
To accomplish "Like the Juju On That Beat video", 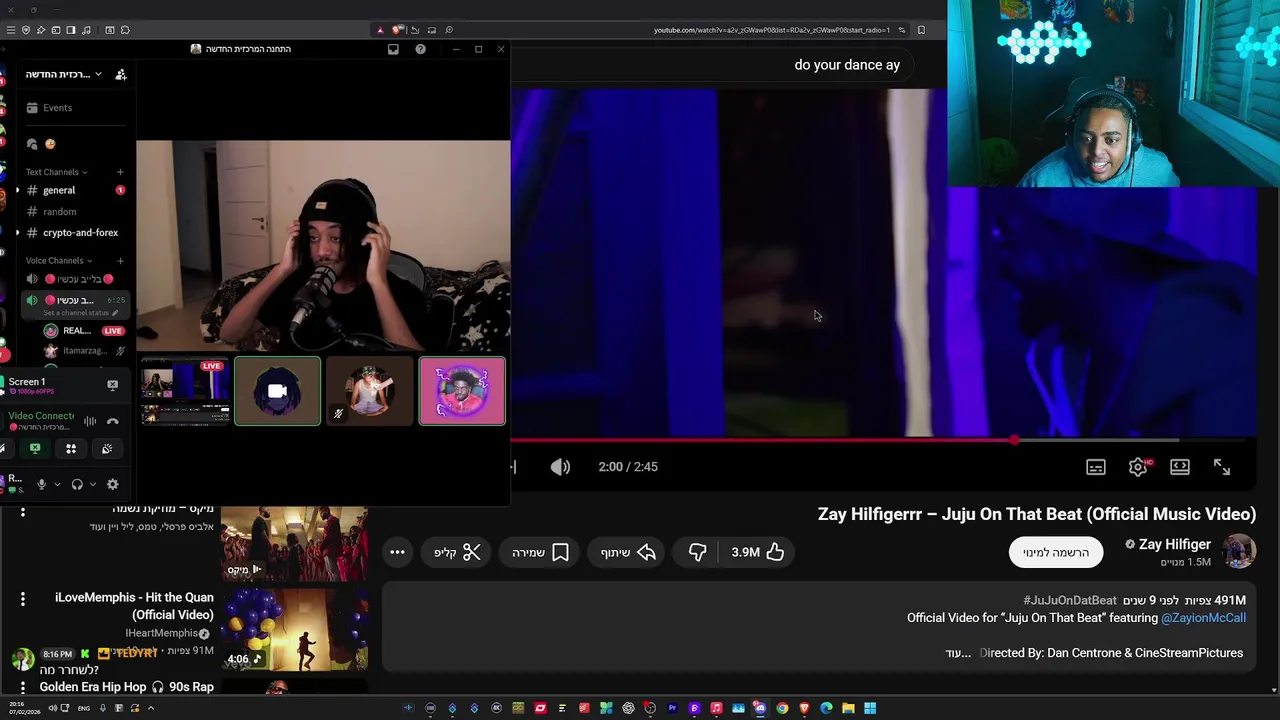I will click(x=758, y=552).
